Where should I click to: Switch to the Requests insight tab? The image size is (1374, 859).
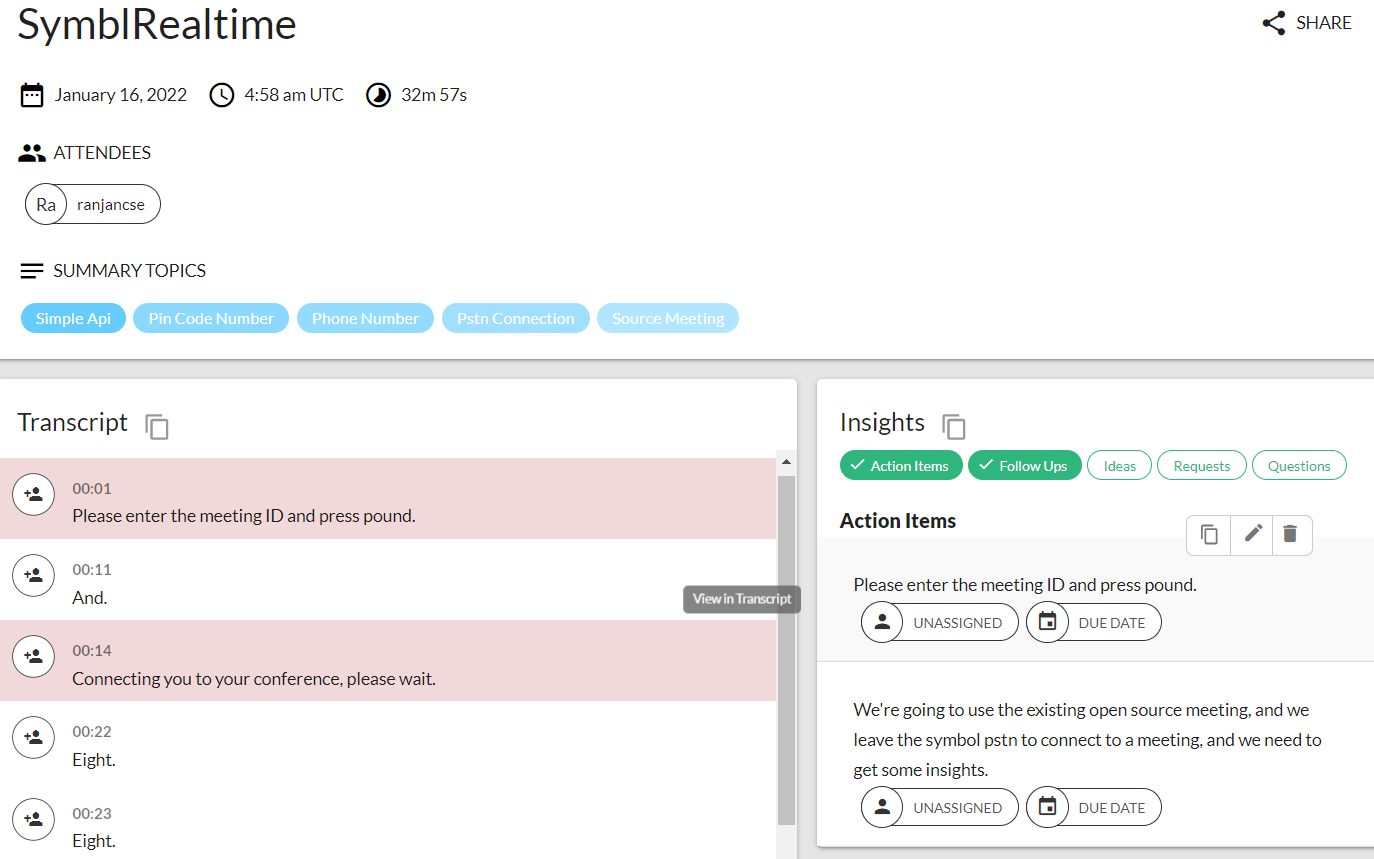click(x=1201, y=465)
